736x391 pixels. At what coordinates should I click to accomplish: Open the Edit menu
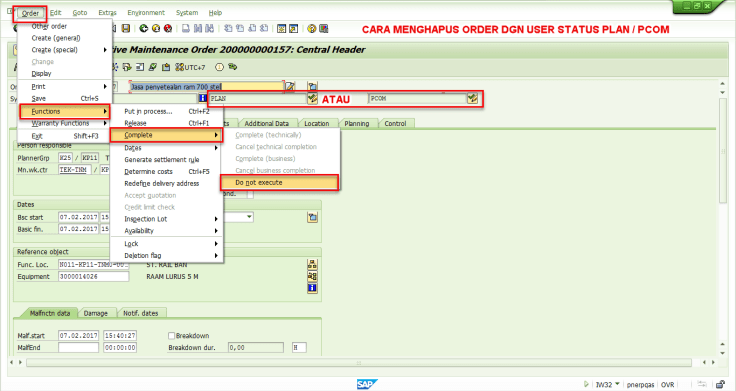tap(55, 13)
